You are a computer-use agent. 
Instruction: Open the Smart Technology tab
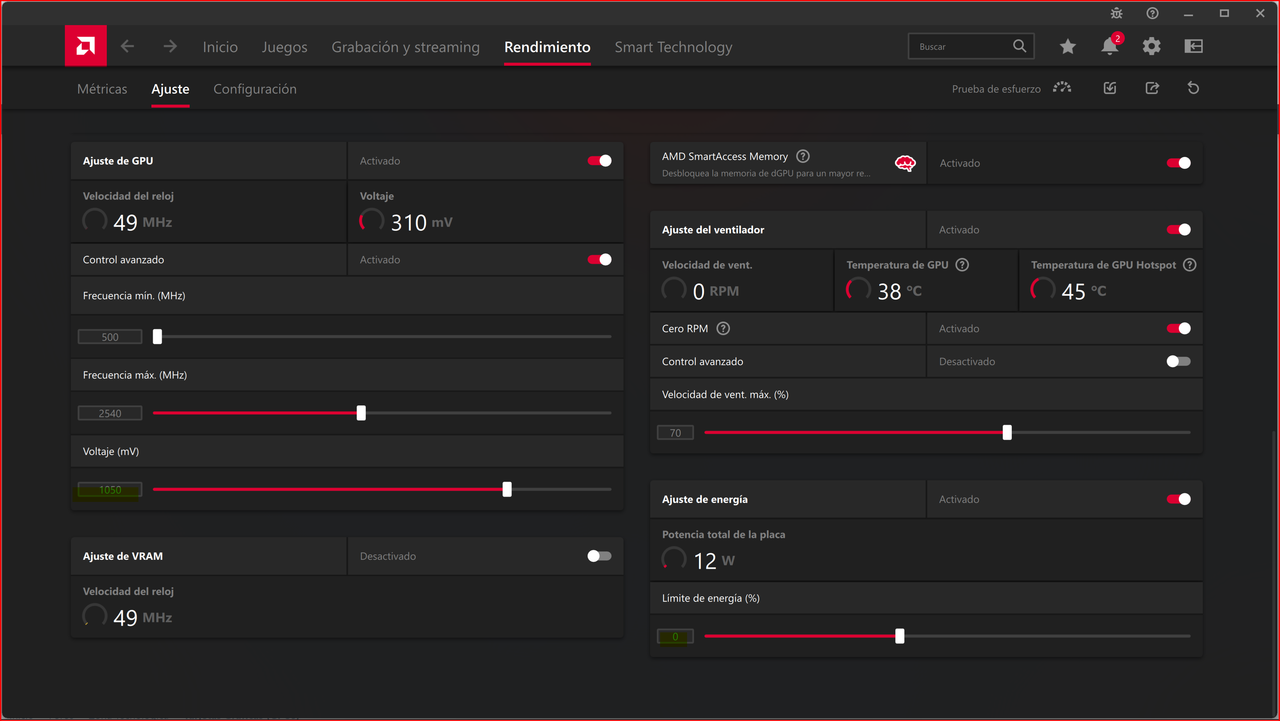(673, 47)
